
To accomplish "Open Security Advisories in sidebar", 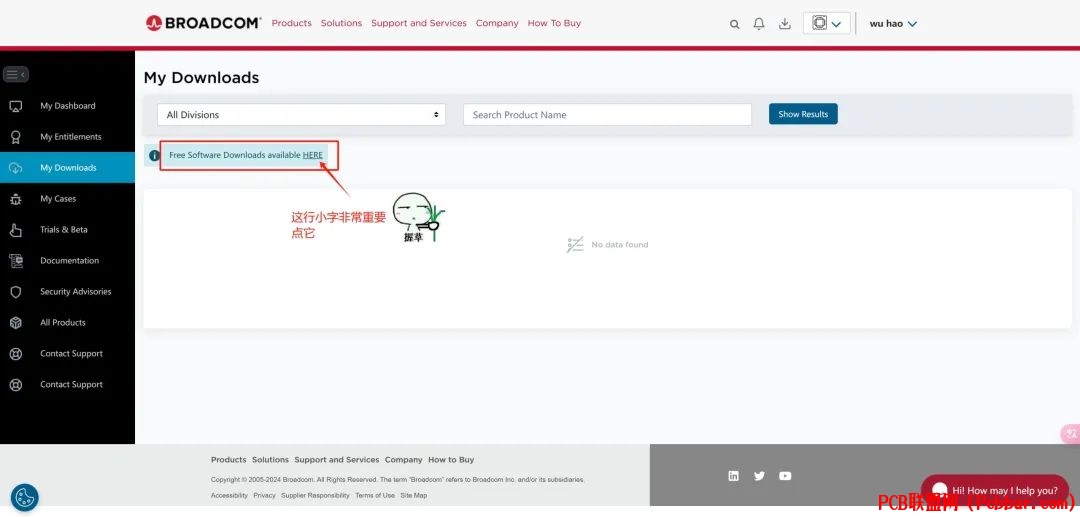I will tap(68, 292).
